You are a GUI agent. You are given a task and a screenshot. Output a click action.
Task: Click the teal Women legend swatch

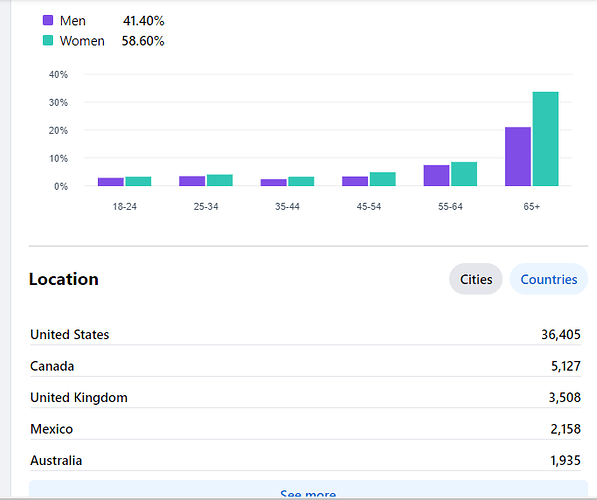tap(48, 40)
